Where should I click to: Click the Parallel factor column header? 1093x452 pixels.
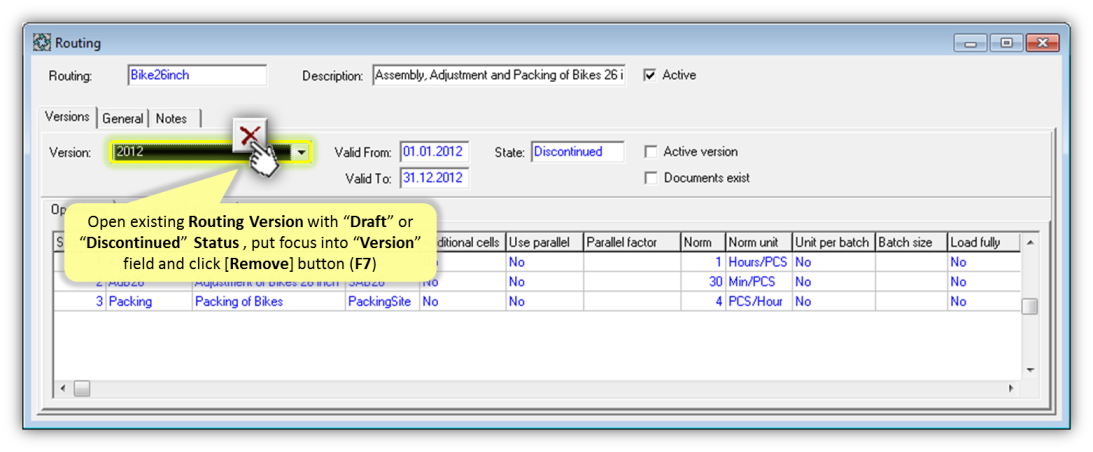632,242
